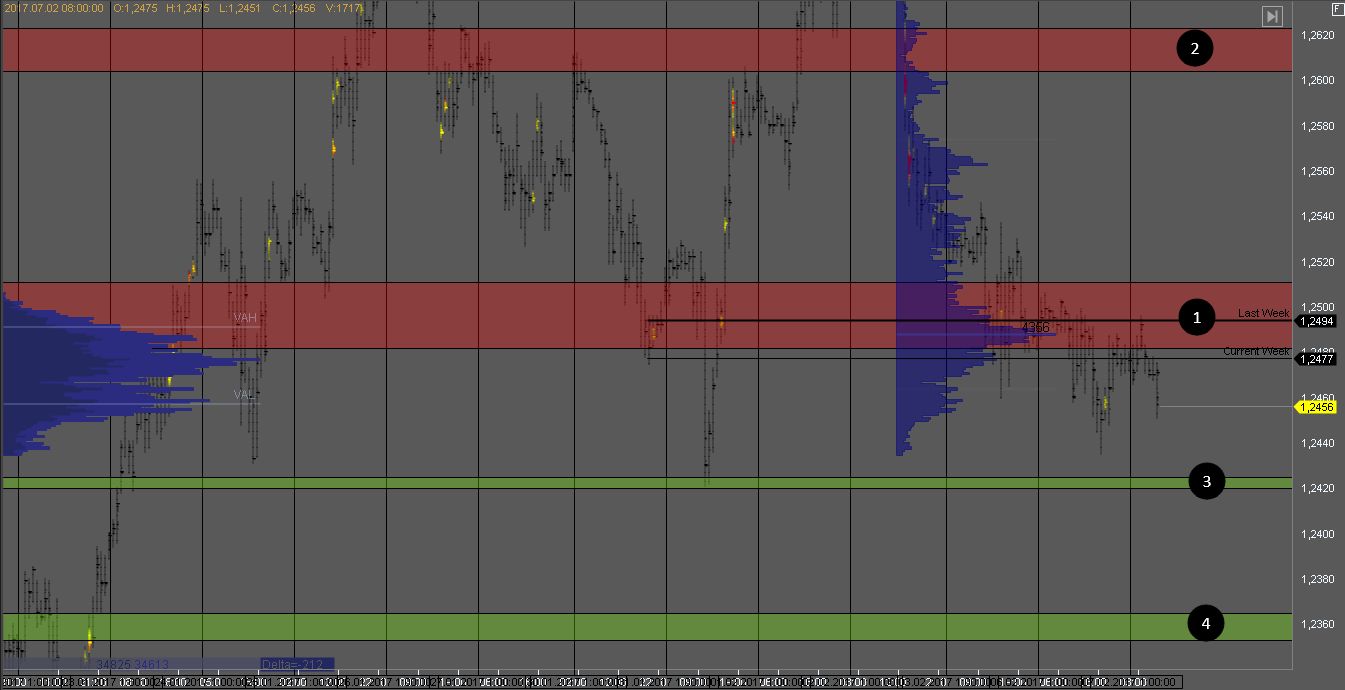This screenshot has width=1345, height=690.
Task: Click the numbered marker 4
Action: tap(1205, 624)
